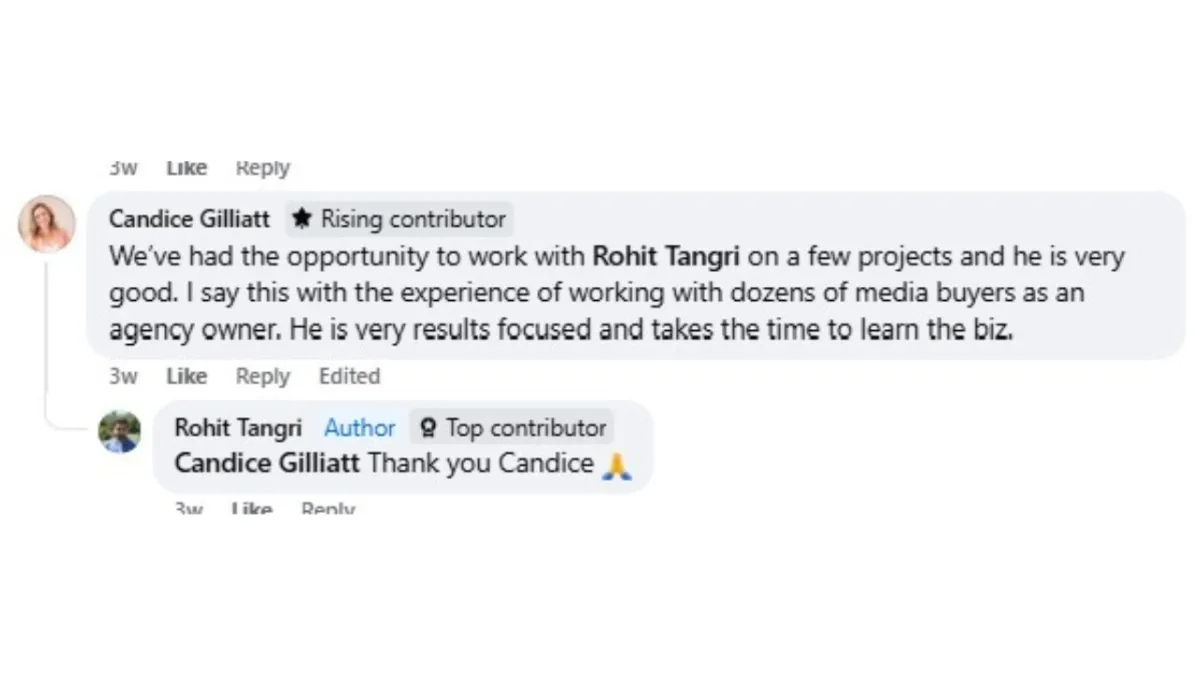Click the star icon in Rising contributor badge
Viewport: 1200px width, 675px height.
[x=303, y=218]
